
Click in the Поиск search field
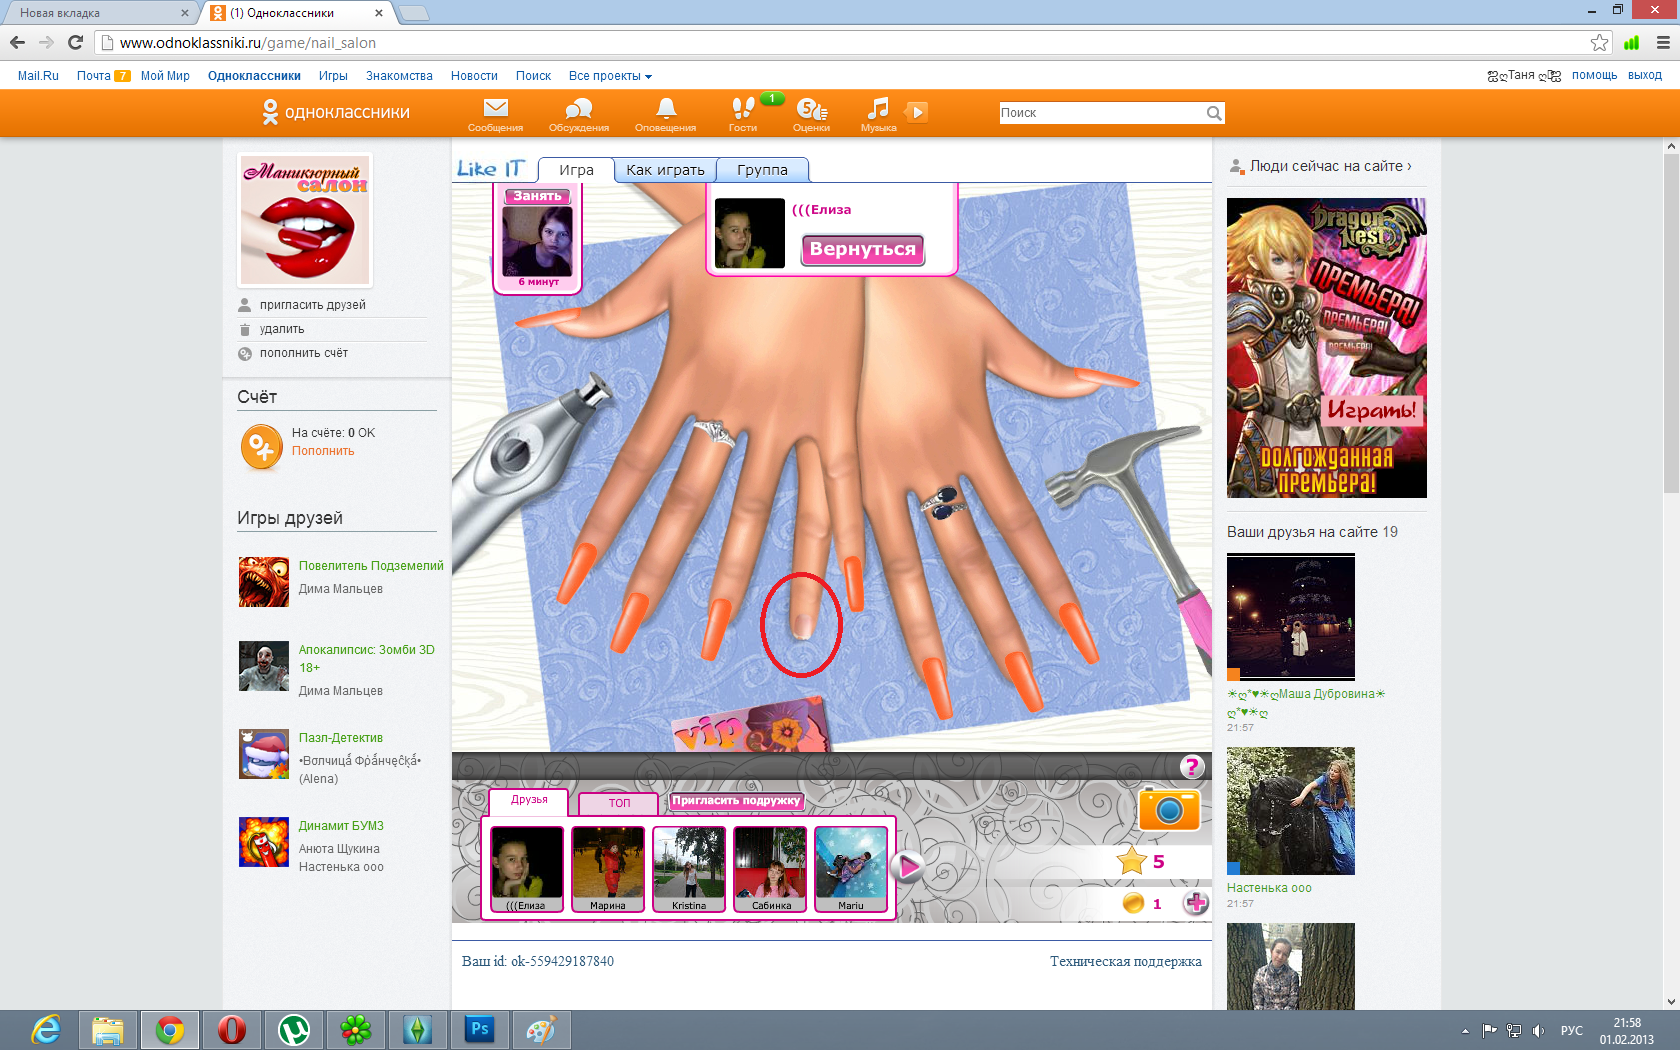pos(1102,113)
